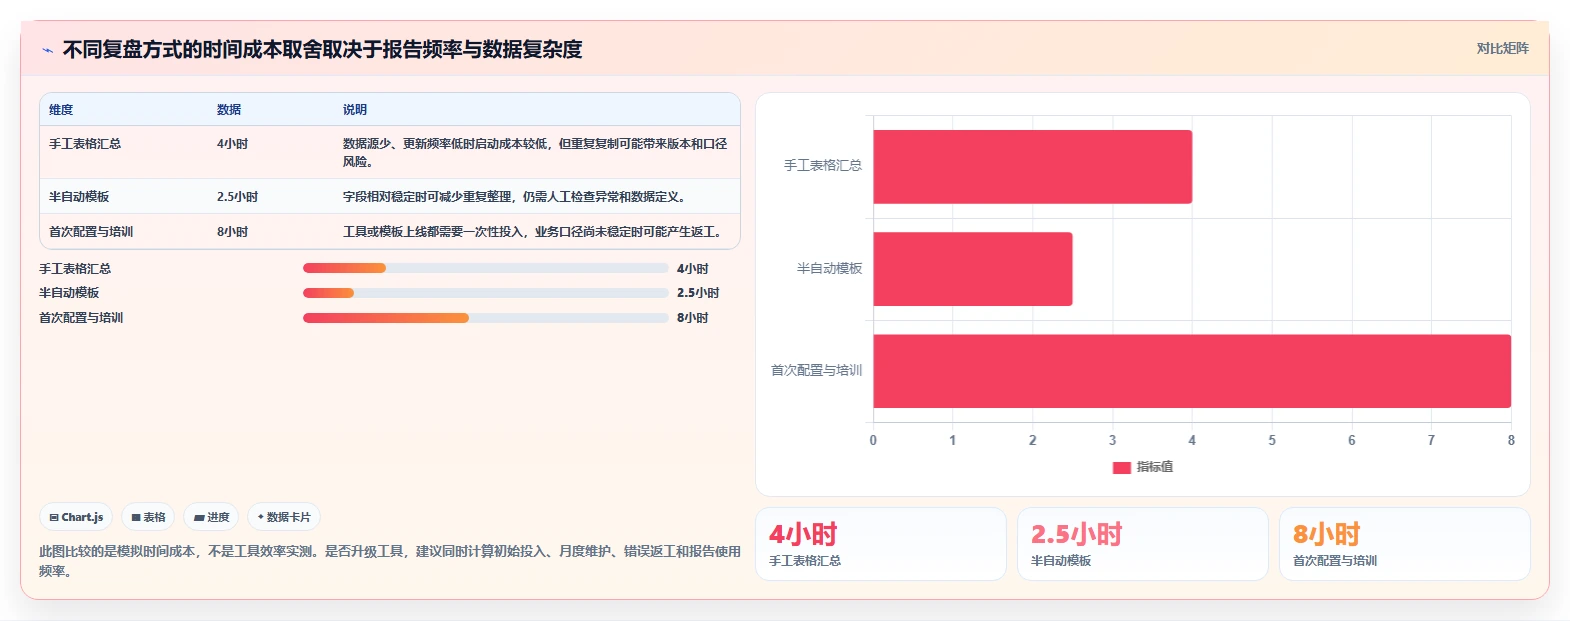This screenshot has width=1570, height=621.
Task: Click the 手工表格汇总 progress row label
Action: [75, 269]
